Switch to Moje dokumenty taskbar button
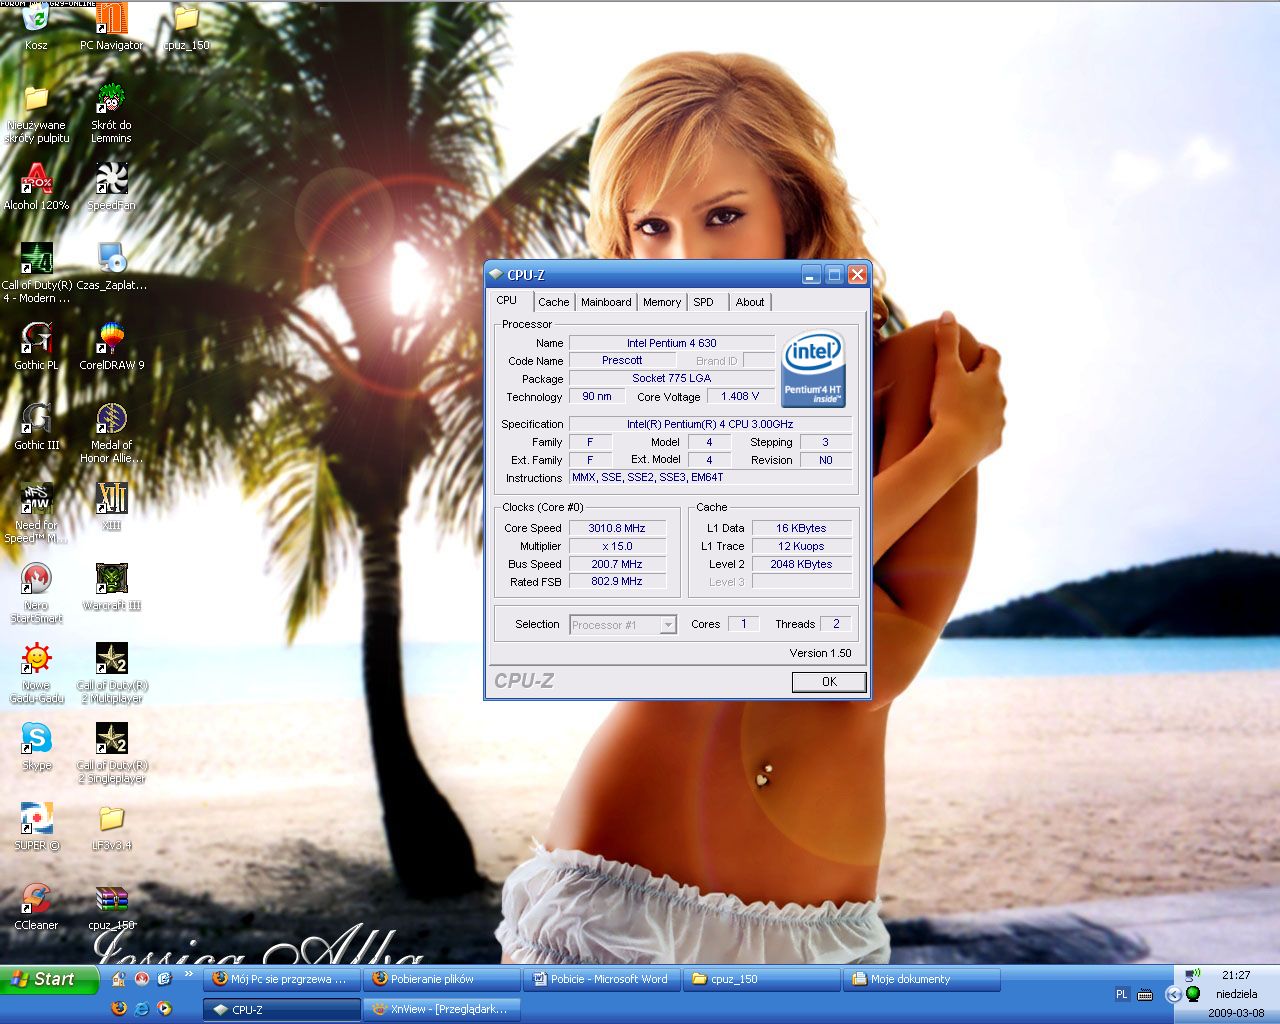This screenshot has height=1024, width=1280. point(922,979)
